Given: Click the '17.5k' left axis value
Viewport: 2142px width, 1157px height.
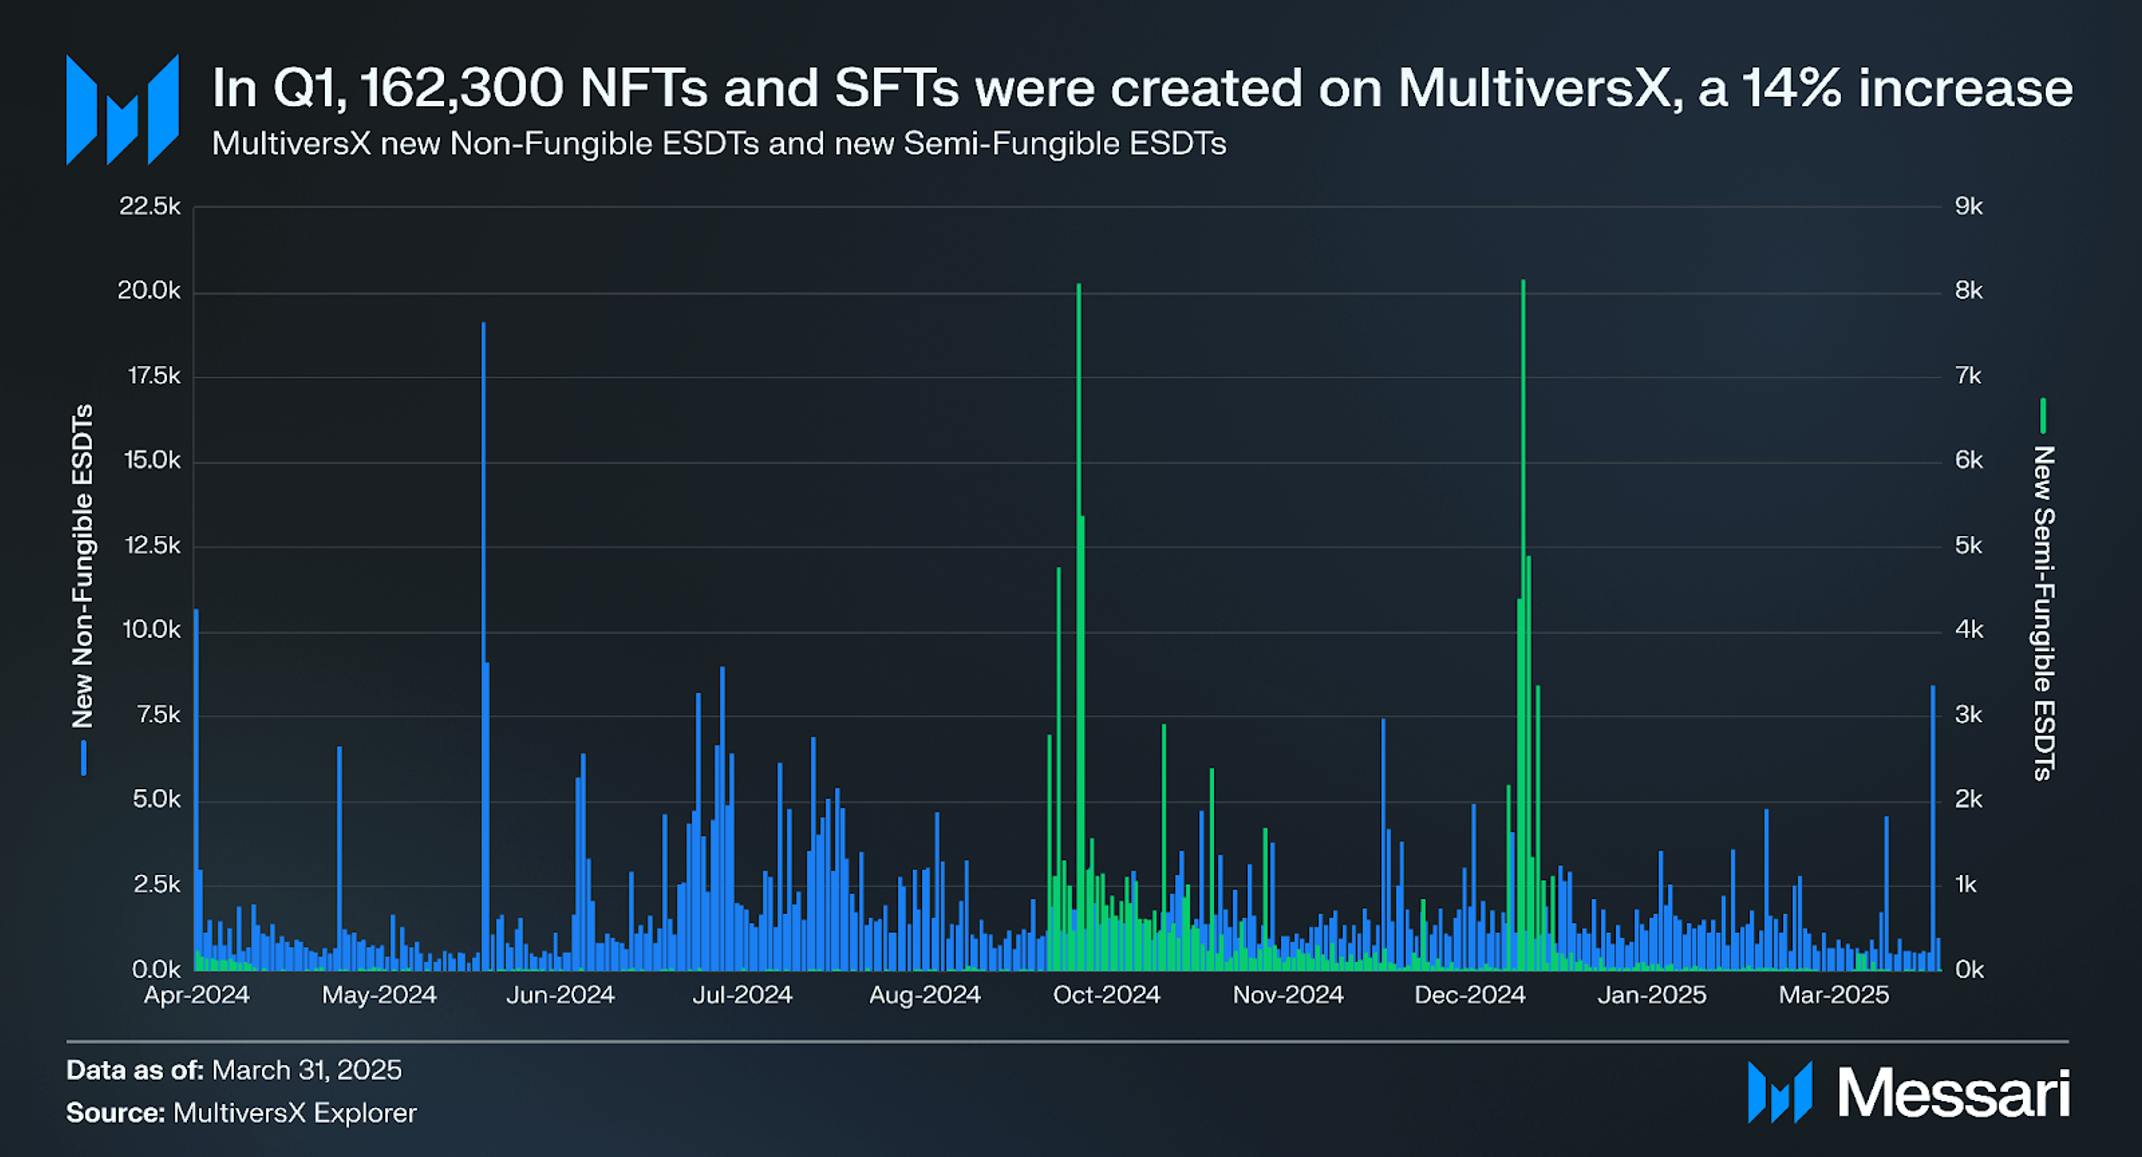Looking at the screenshot, I should 153,376.
